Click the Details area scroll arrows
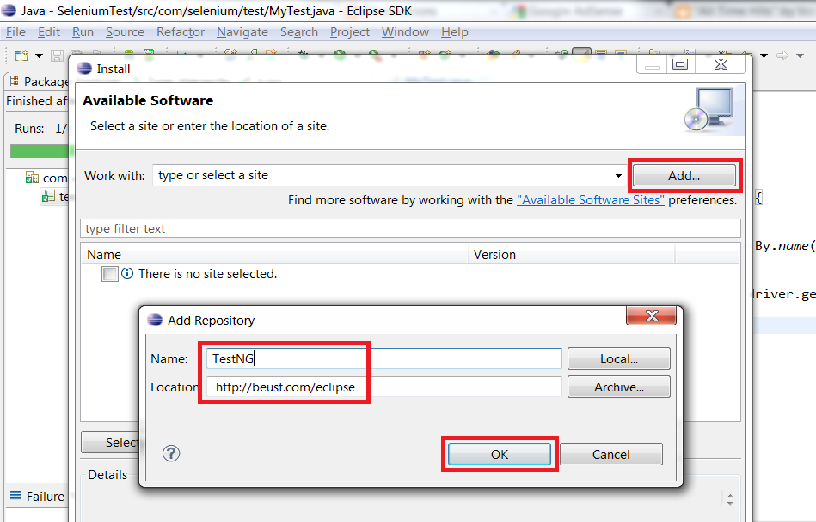 (730, 499)
